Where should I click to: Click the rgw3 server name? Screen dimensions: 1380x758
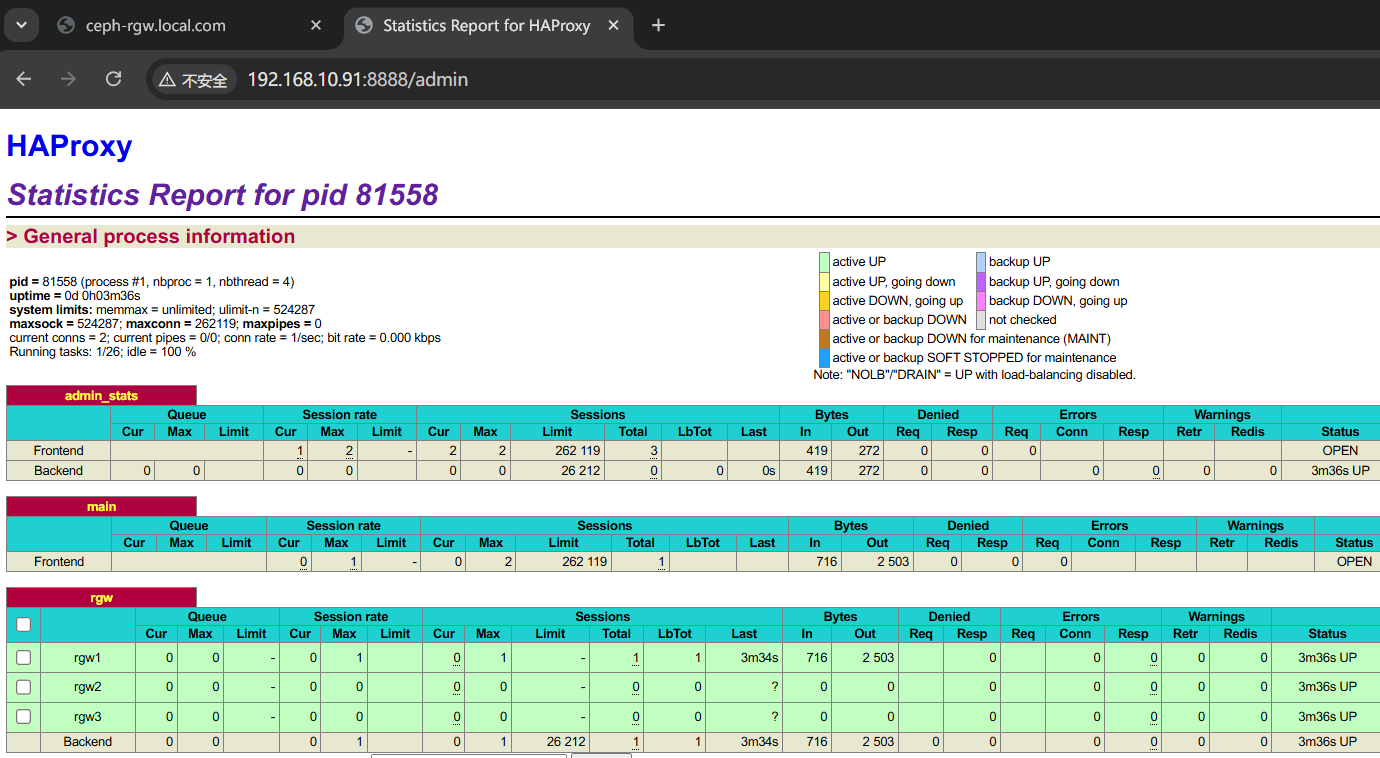(88, 717)
